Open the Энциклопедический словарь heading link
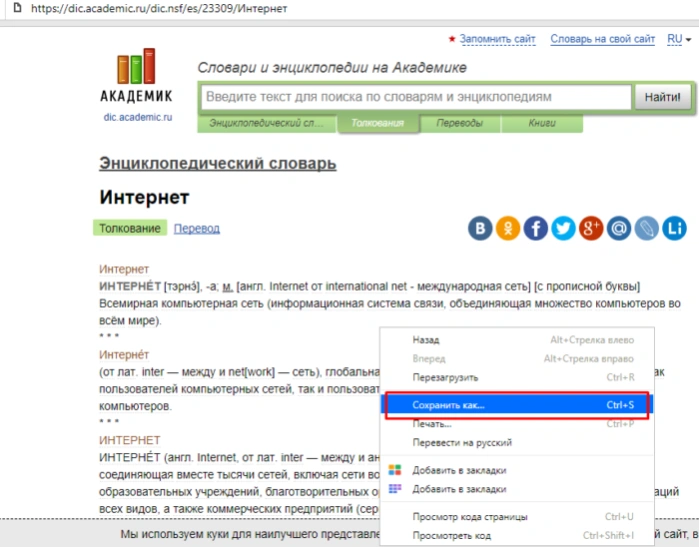The image size is (699, 547). tap(218, 163)
